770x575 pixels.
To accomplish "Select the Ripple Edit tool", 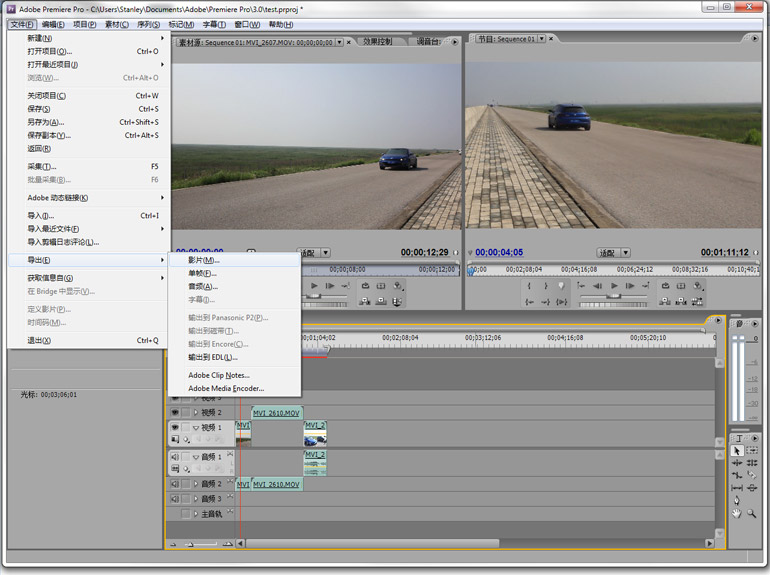I will click(x=737, y=463).
